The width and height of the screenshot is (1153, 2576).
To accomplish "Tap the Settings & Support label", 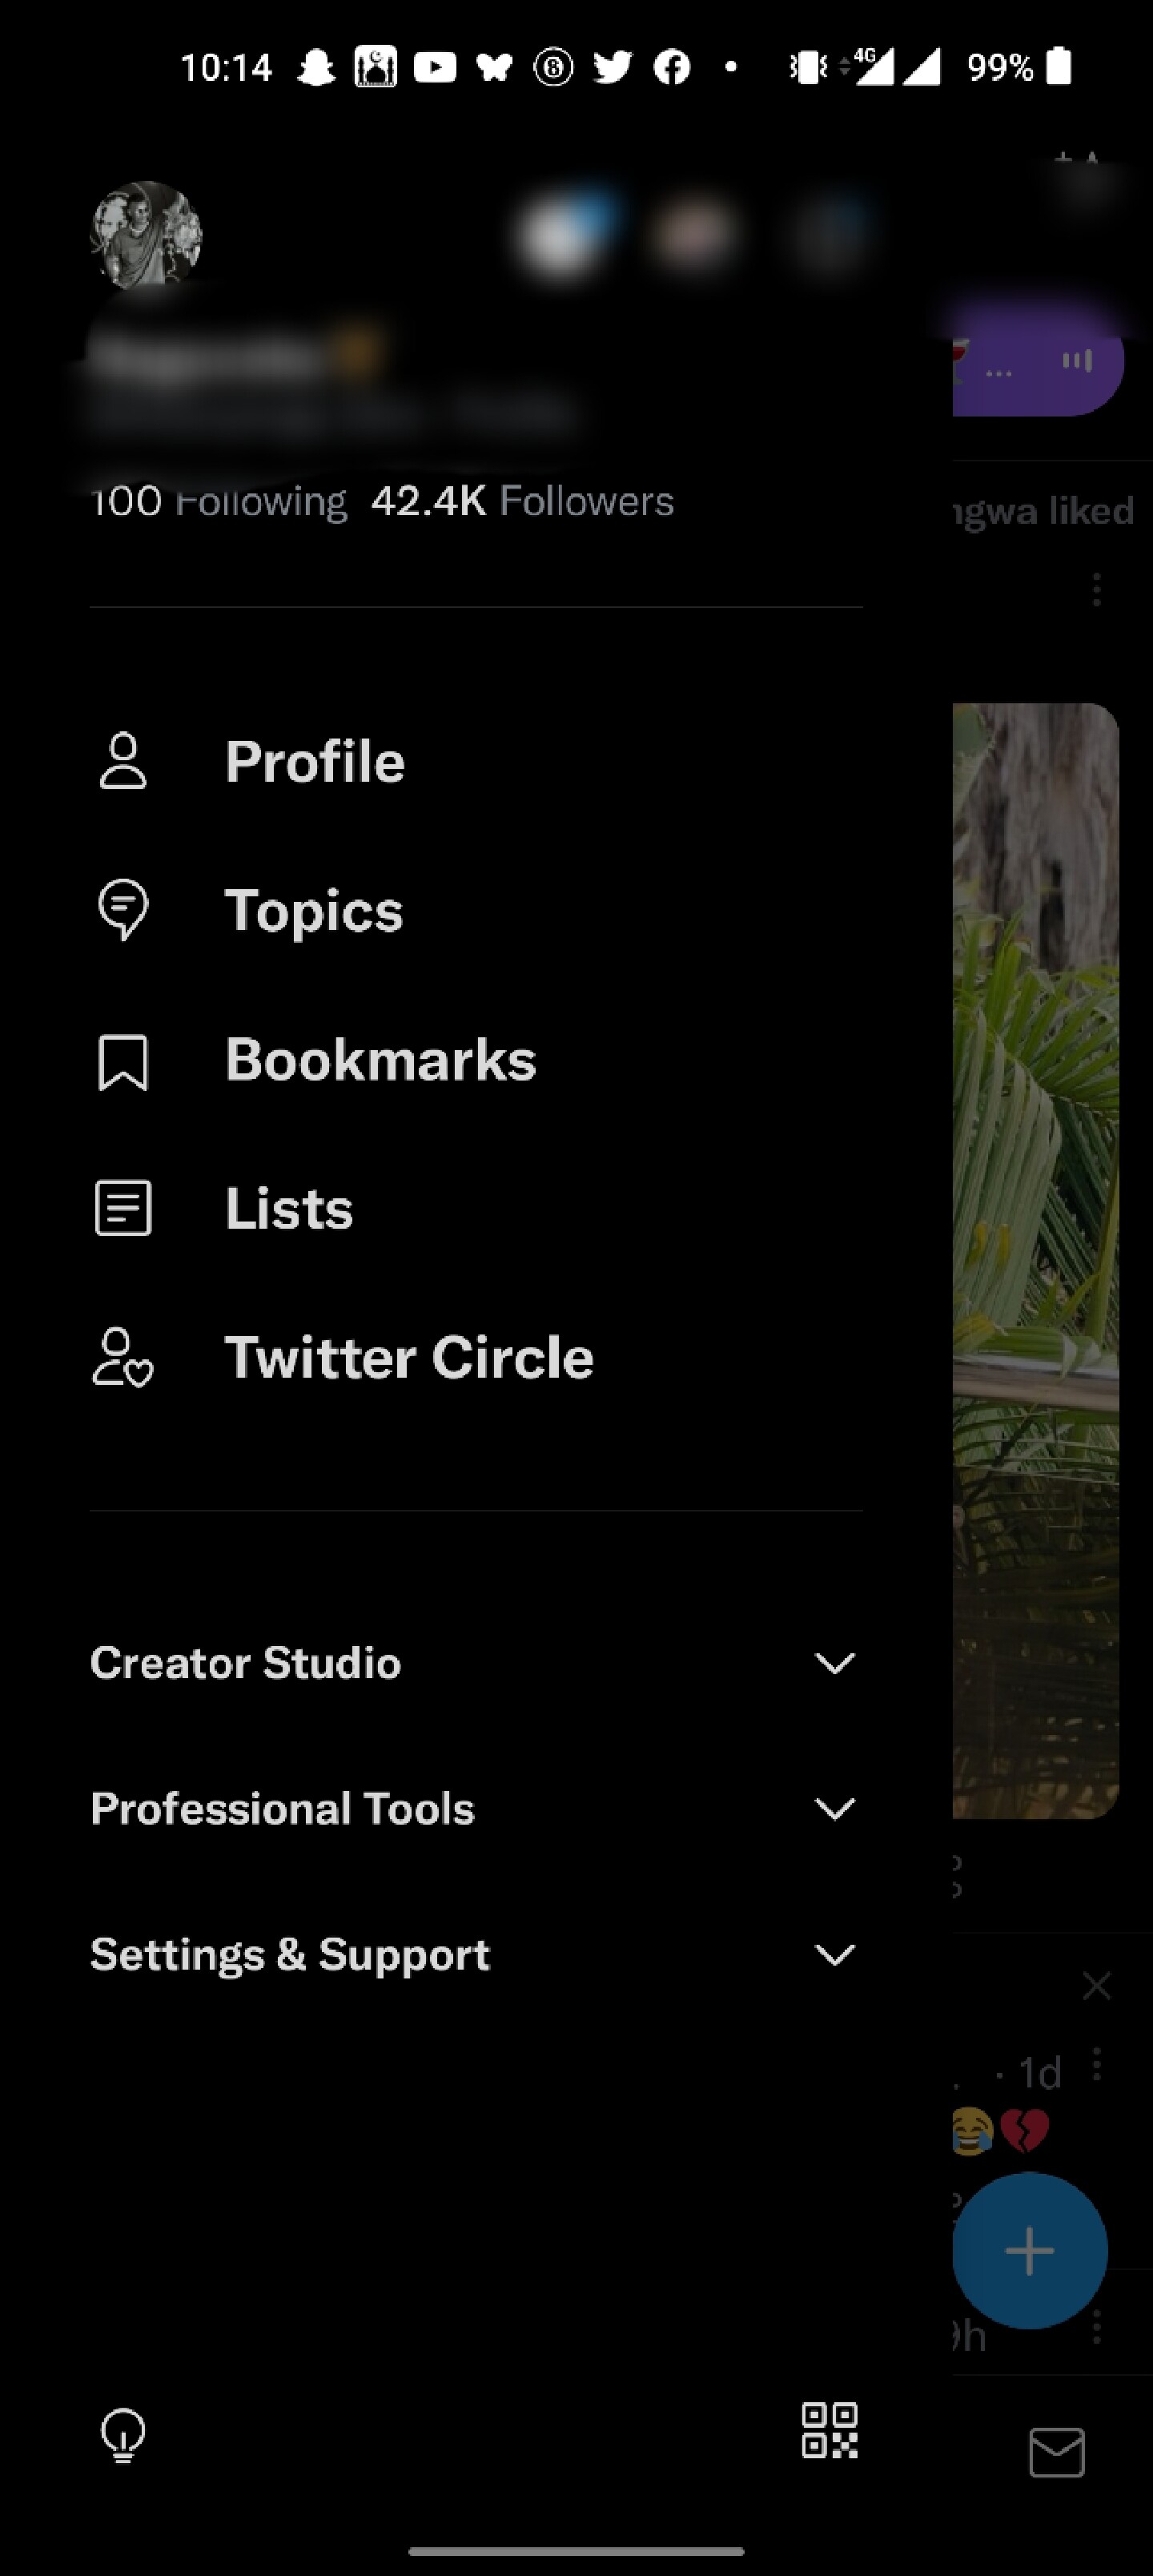I will tap(290, 1955).
